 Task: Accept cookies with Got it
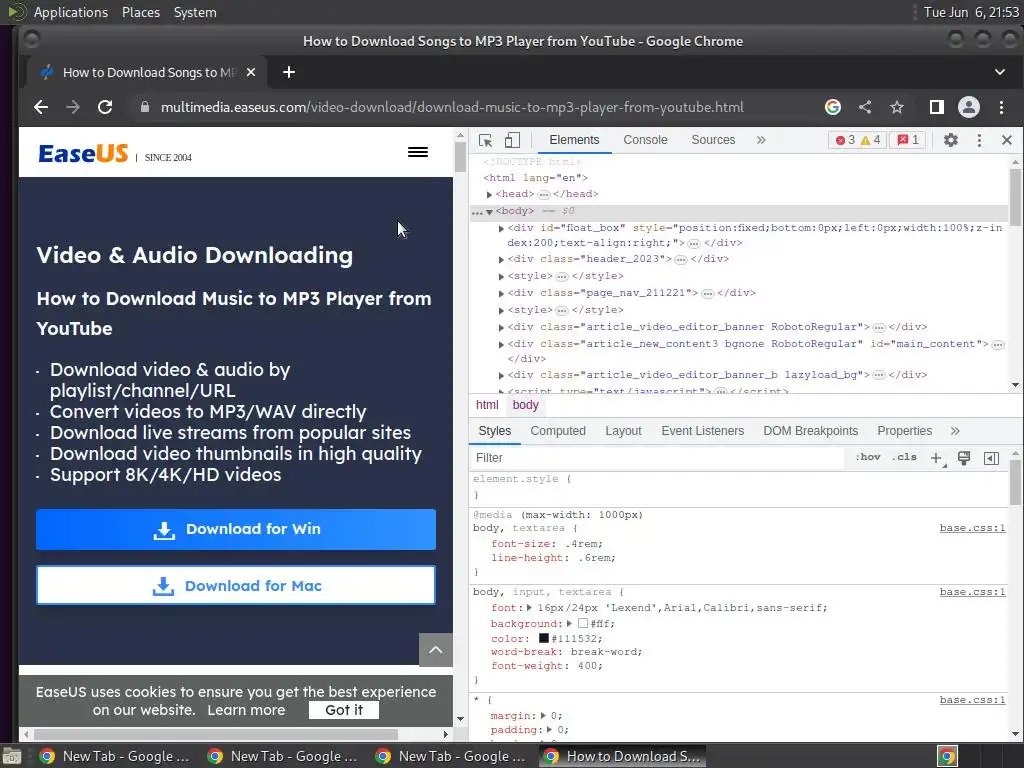344,710
